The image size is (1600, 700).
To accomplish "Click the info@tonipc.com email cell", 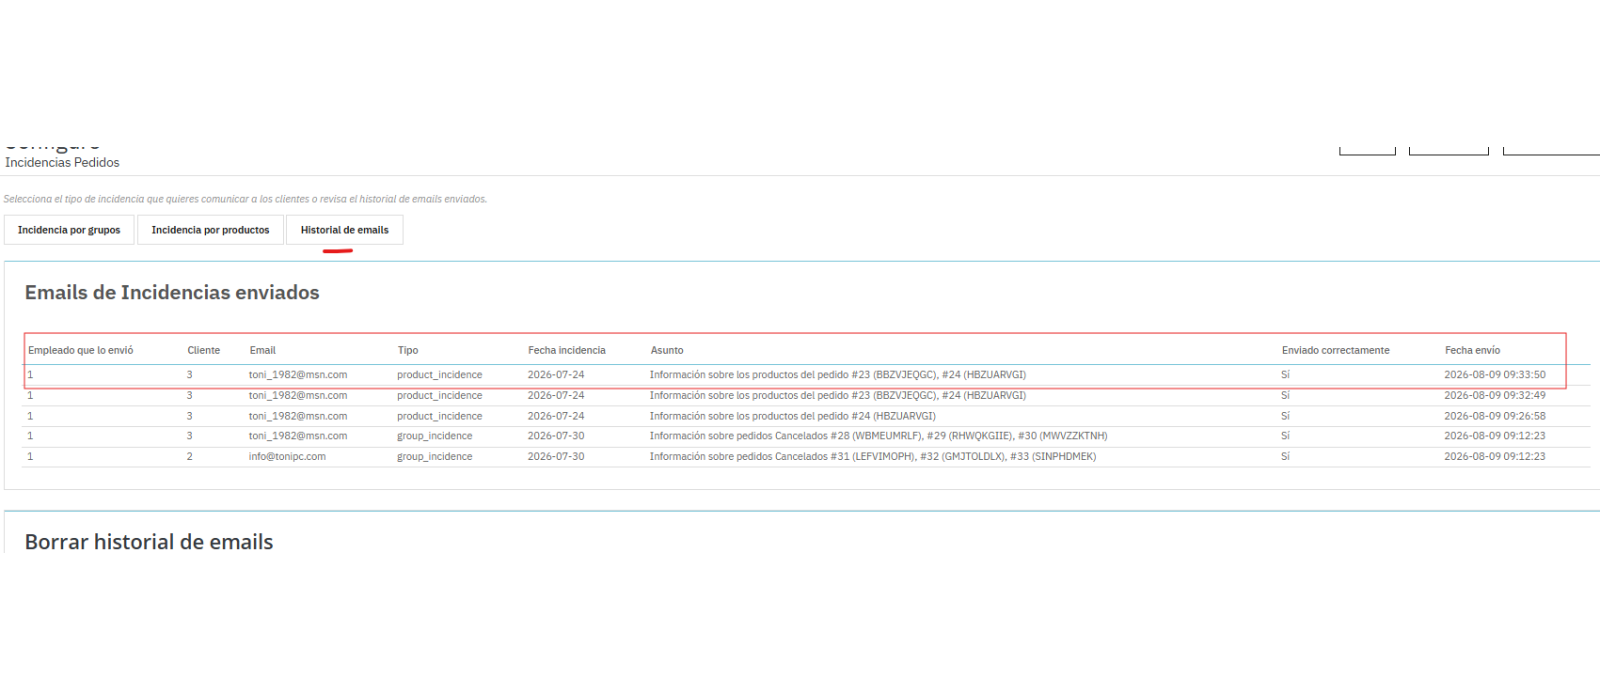I will pyautogui.click(x=287, y=457).
